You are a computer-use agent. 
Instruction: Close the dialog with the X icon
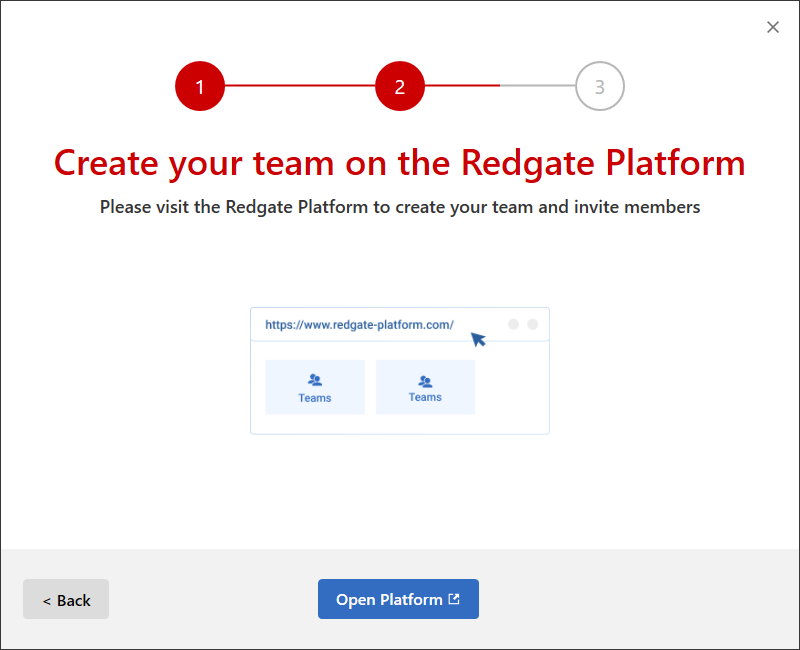773,27
